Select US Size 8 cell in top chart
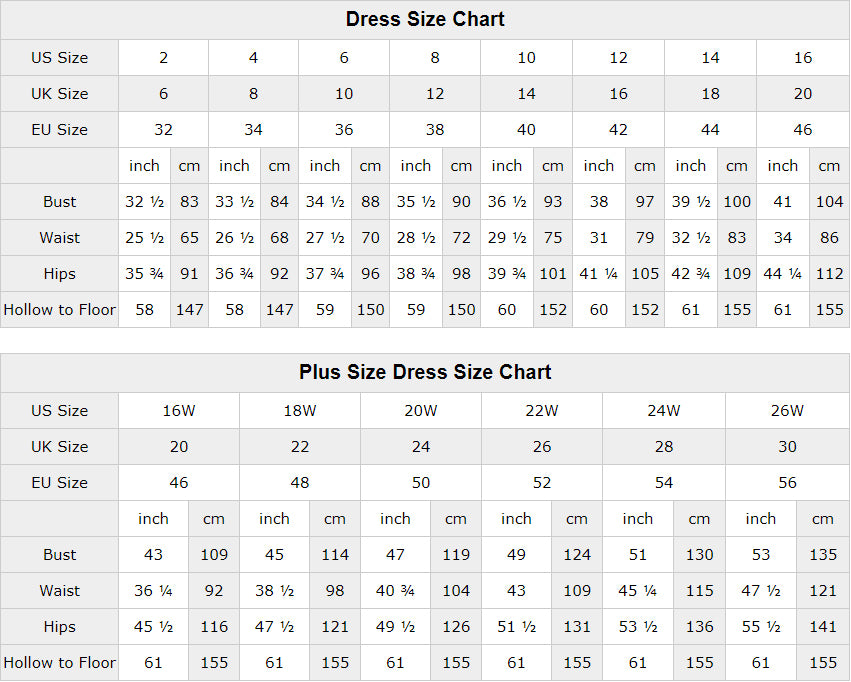 [x=435, y=58]
